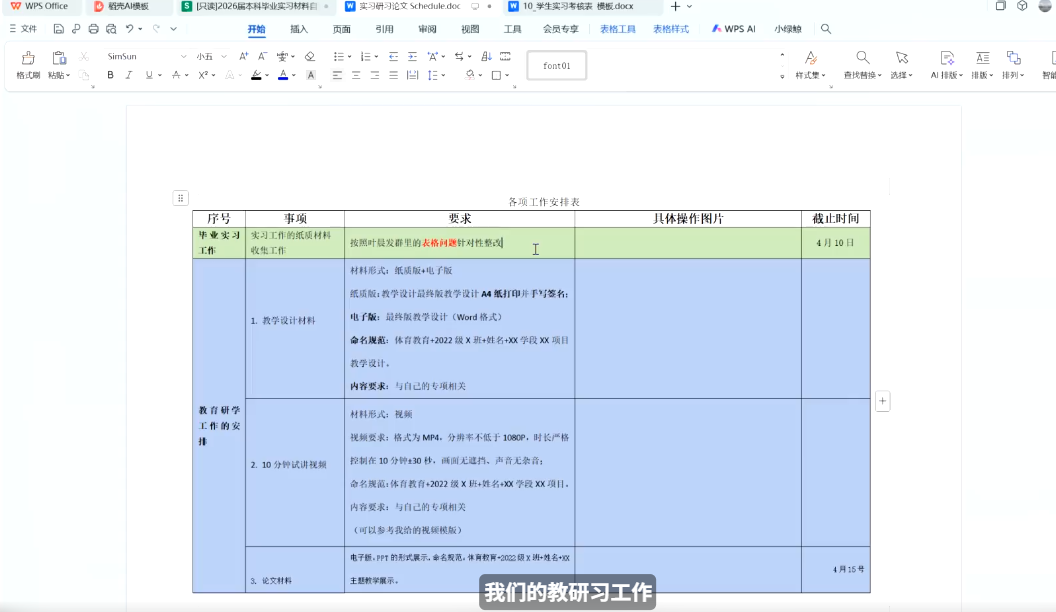The height and width of the screenshot is (612, 1056).
Task: Toggle Italic formatting
Action: 129,75
